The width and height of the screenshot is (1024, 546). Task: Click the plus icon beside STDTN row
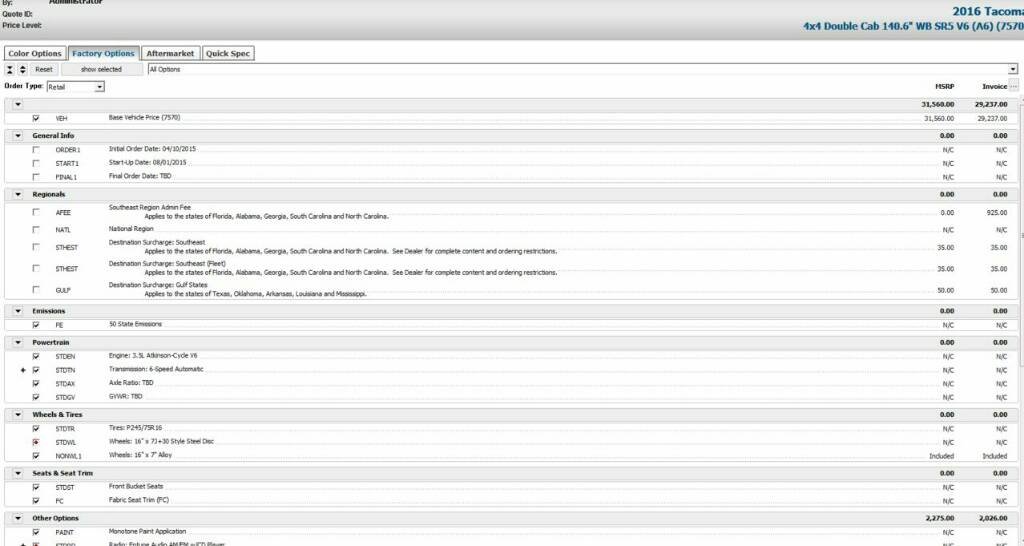click(24, 370)
